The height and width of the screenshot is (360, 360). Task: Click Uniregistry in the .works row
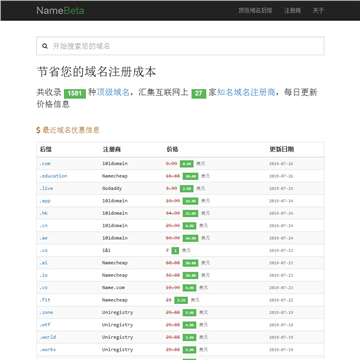pos(118,350)
